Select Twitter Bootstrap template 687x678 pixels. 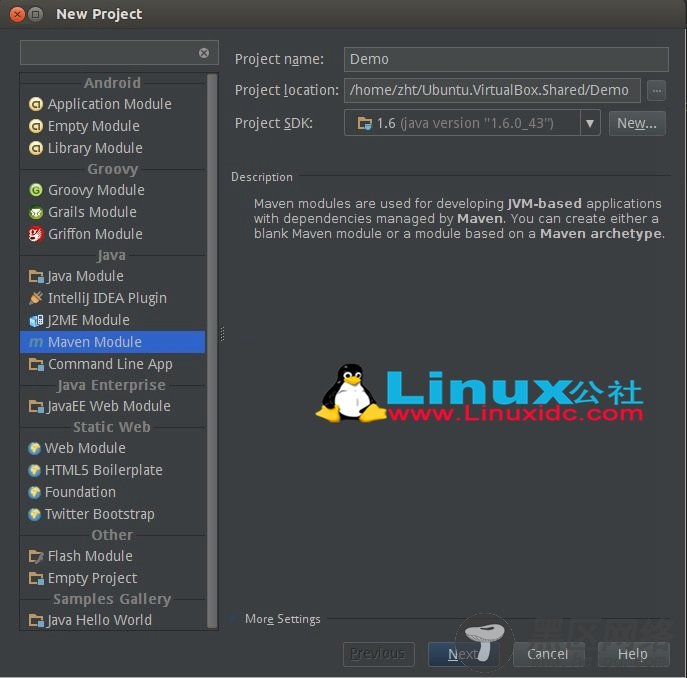(x=112, y=514)
